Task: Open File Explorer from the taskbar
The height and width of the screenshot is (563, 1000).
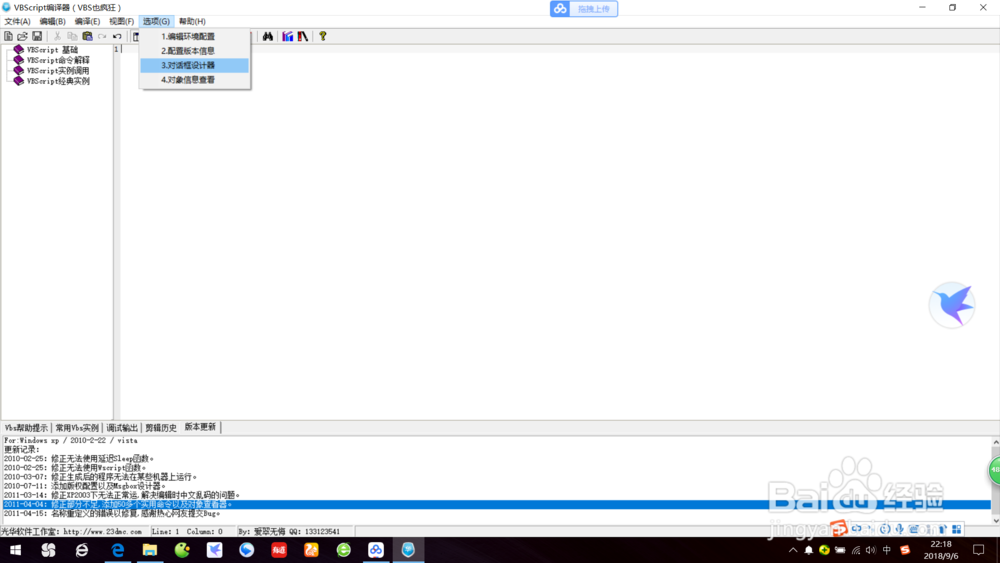Action: coord(150,550)
